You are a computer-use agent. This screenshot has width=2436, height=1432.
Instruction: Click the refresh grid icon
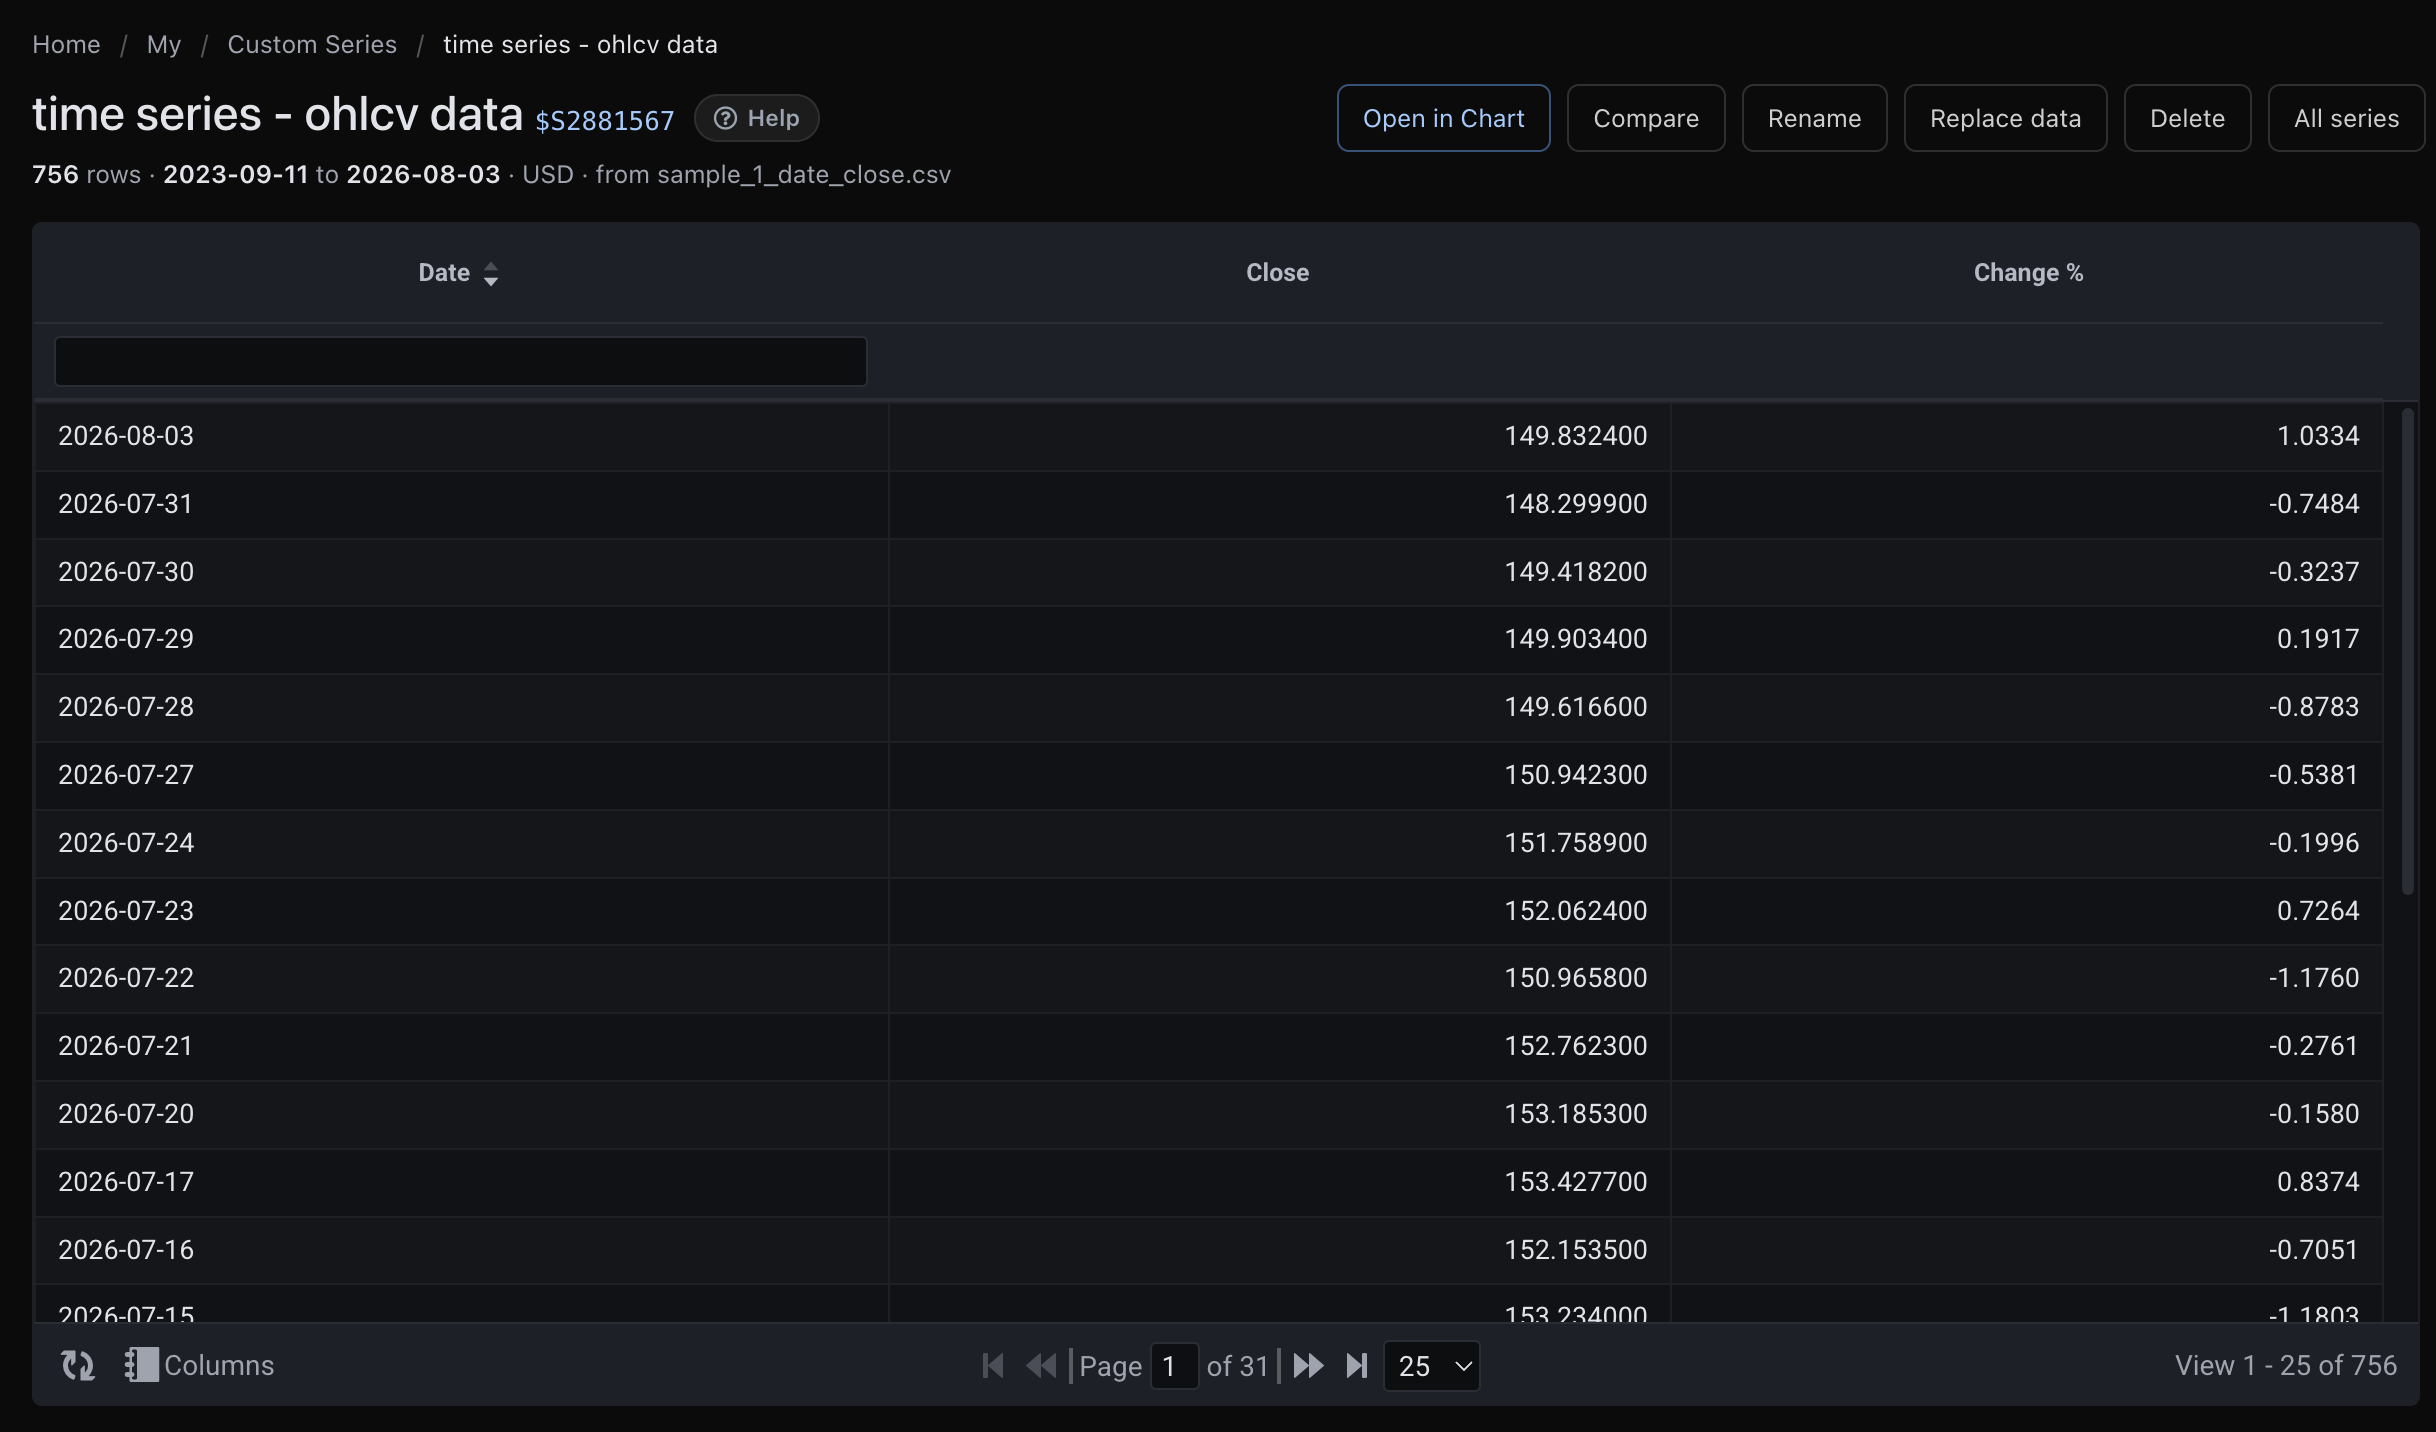point(78,1365)
